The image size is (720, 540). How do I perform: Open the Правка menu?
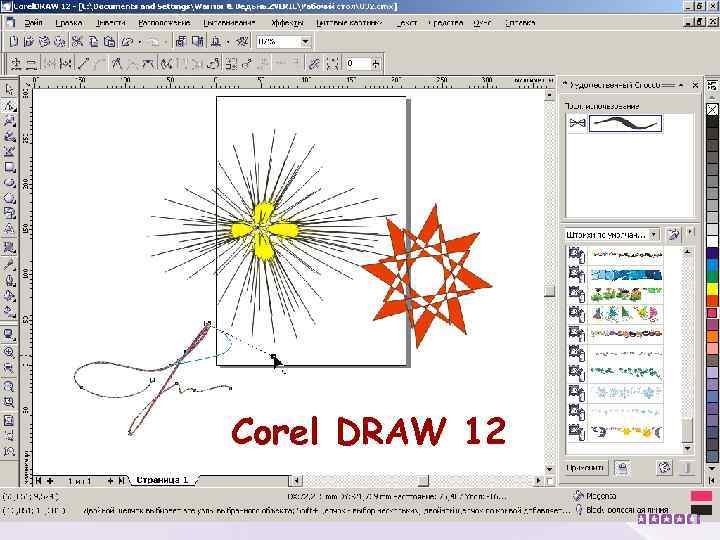point(69,22)
